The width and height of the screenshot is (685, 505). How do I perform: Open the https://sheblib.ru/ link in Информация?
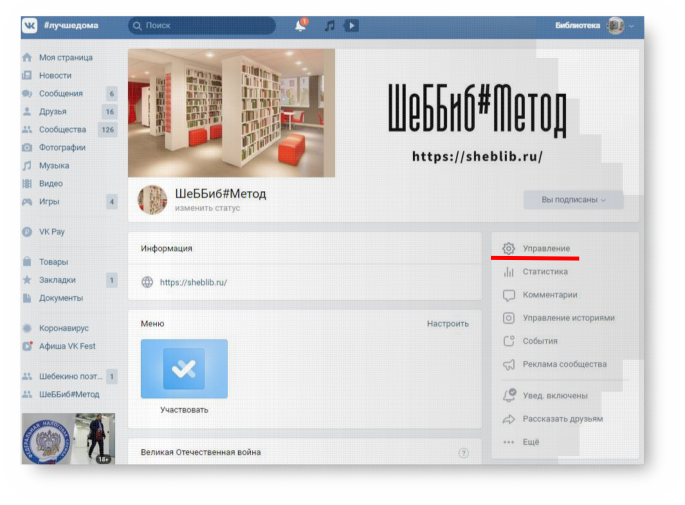point(194,282)
